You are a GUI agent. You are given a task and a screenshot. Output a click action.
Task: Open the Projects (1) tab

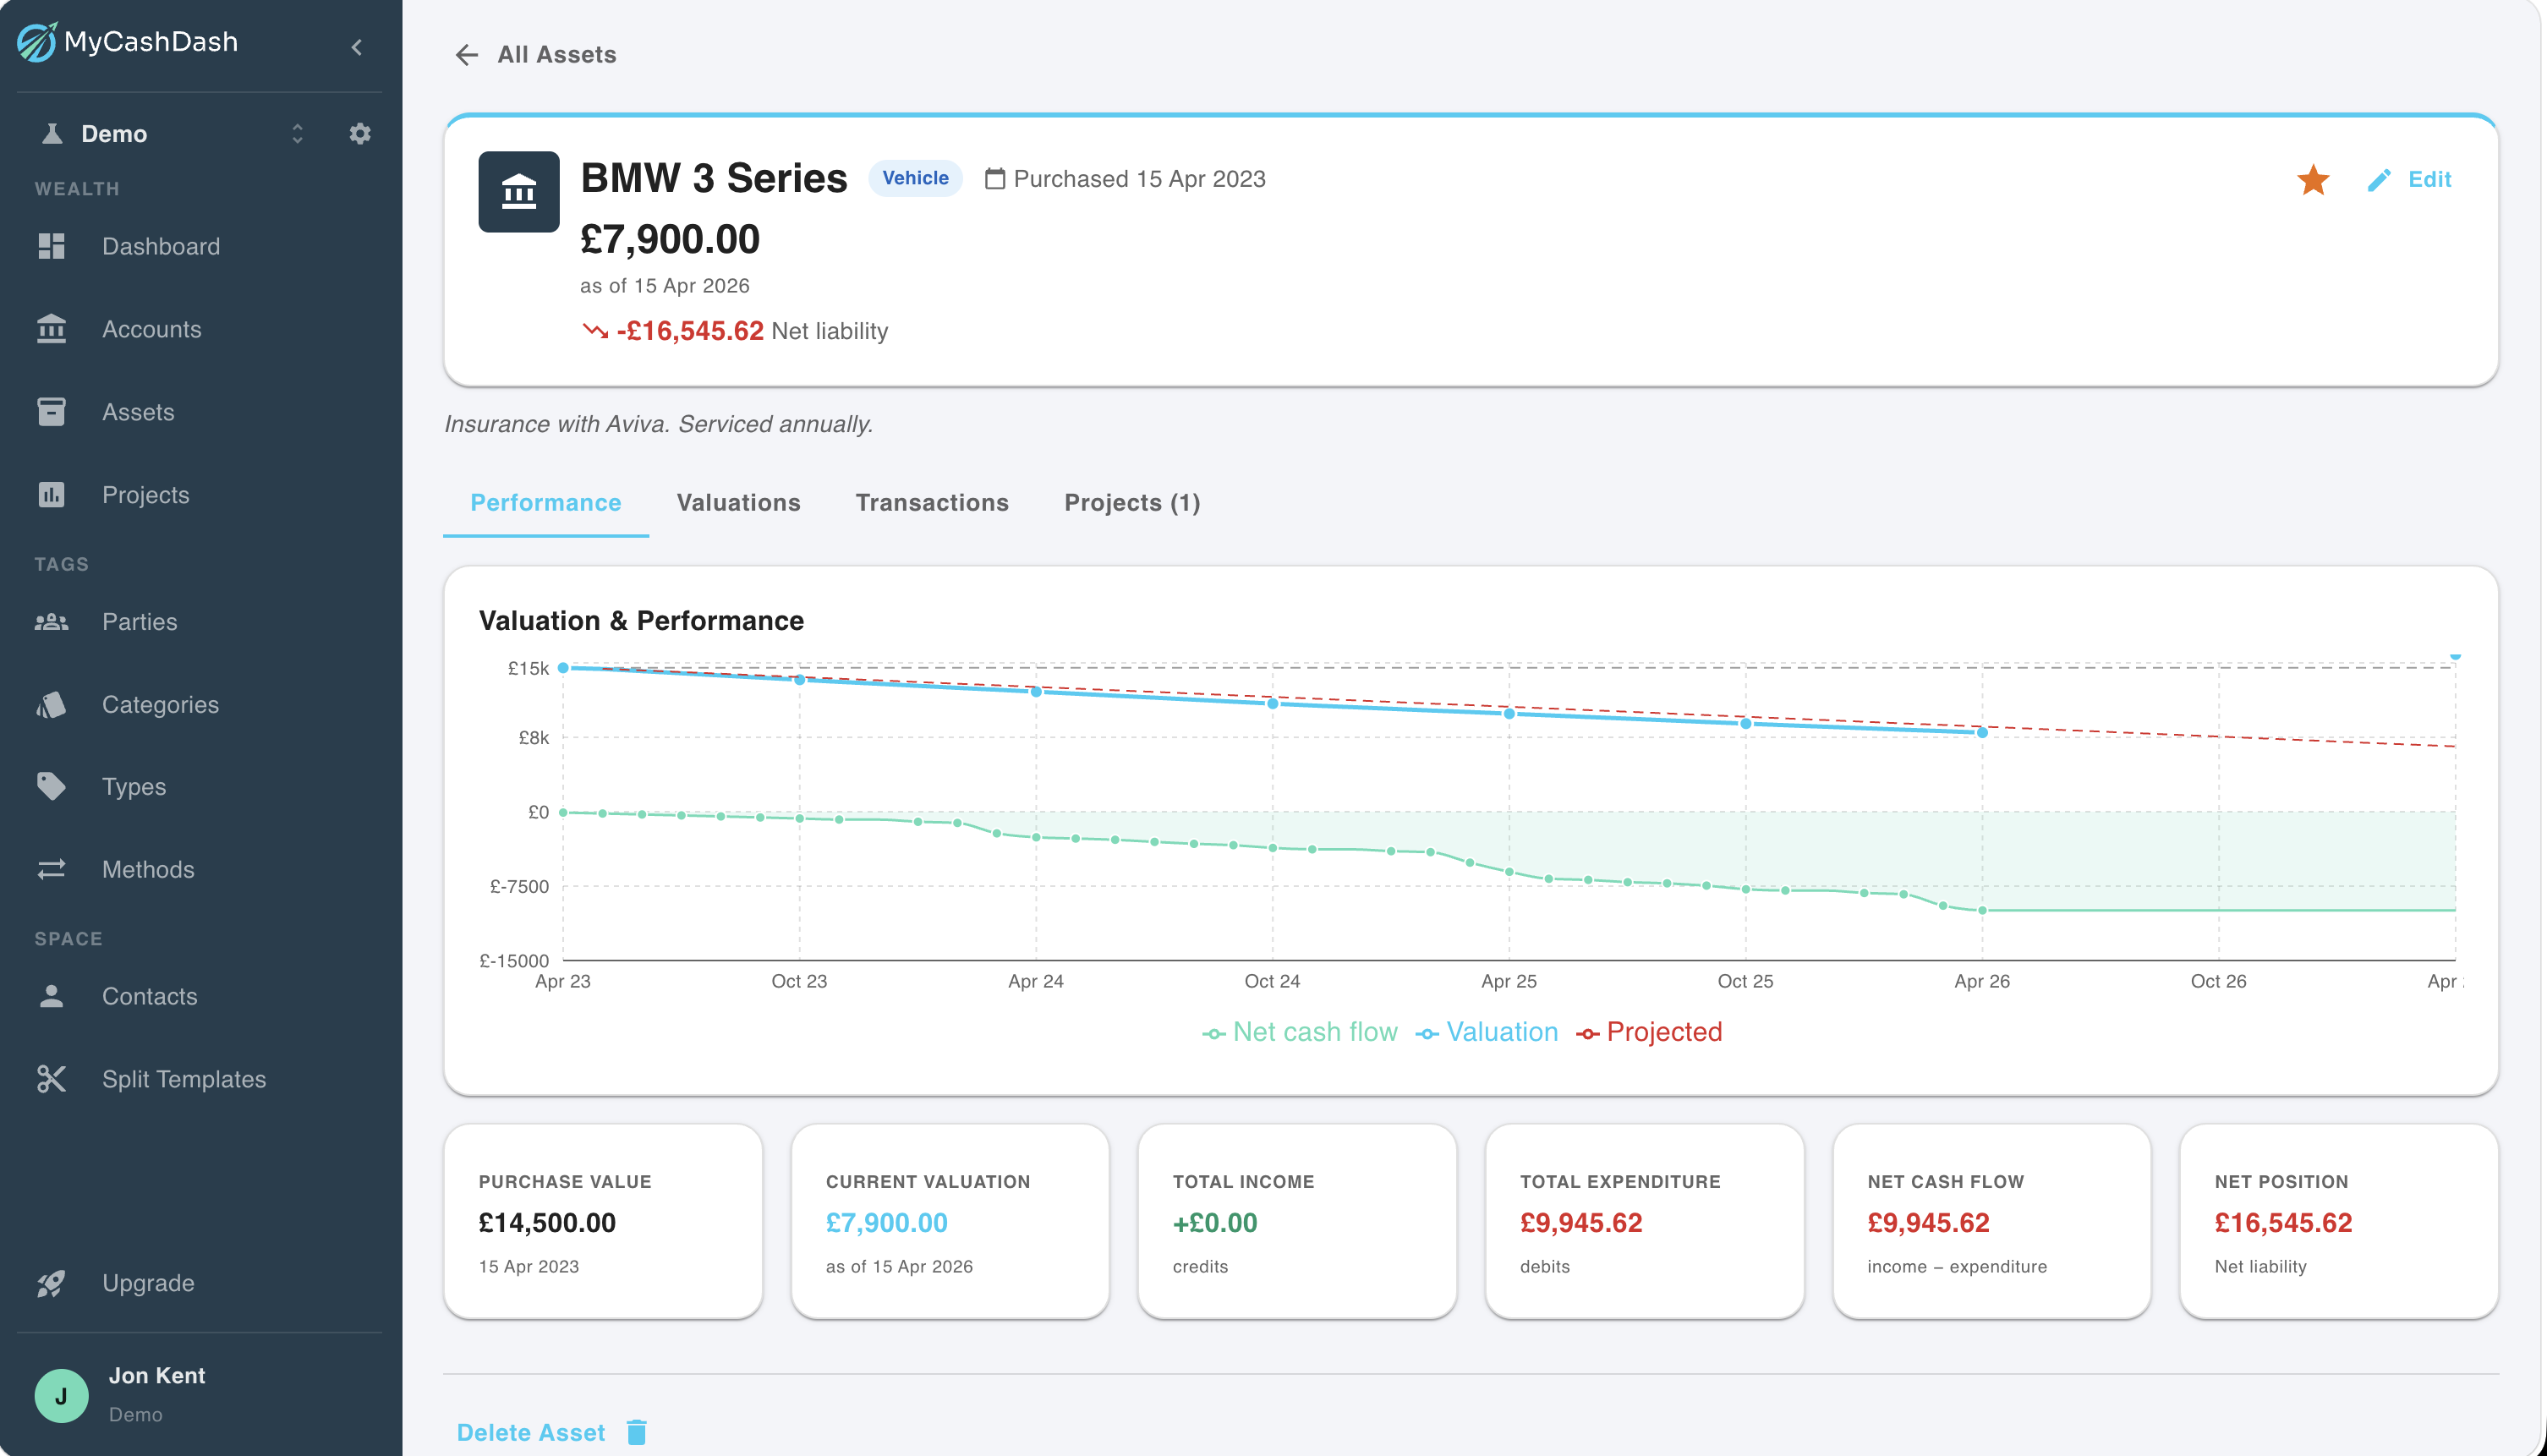coord(1132,502)
